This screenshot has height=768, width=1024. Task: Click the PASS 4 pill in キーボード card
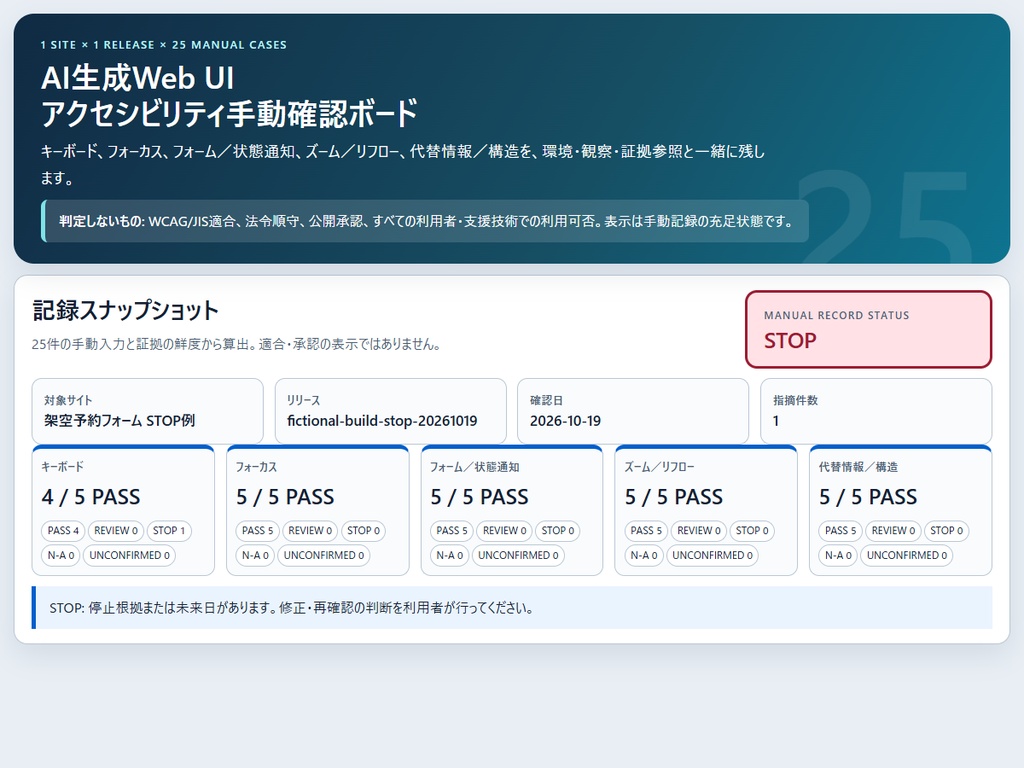(63, 531)
